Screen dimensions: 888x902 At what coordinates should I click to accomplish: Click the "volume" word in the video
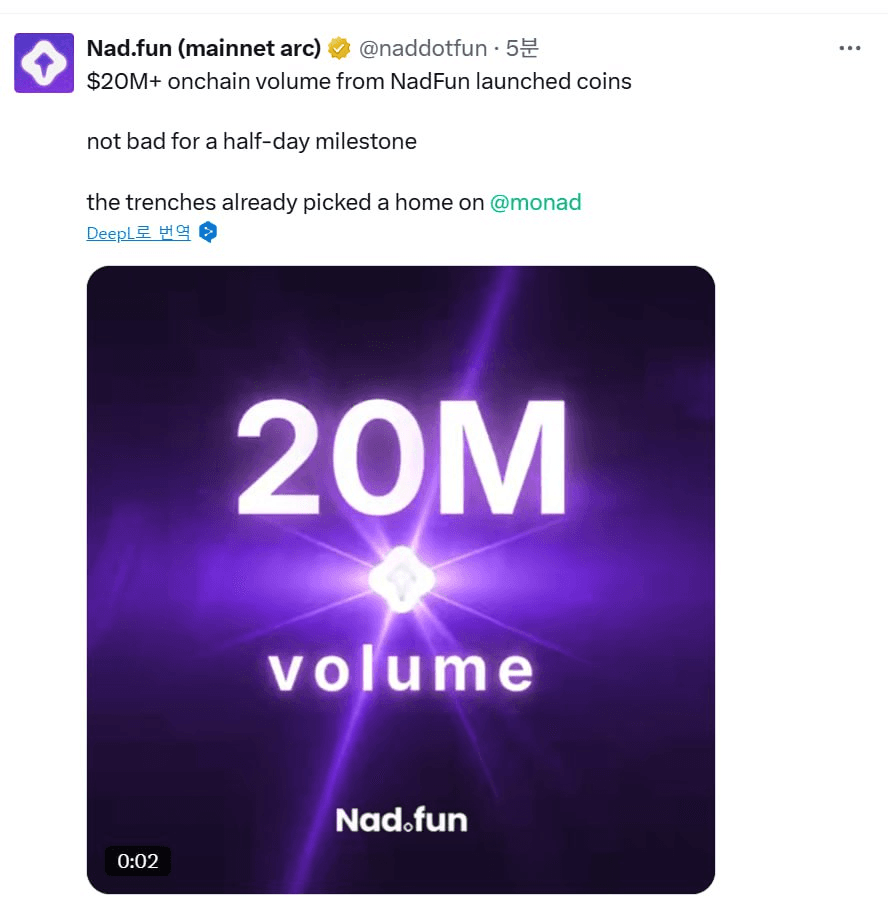[x=400, y=670]
